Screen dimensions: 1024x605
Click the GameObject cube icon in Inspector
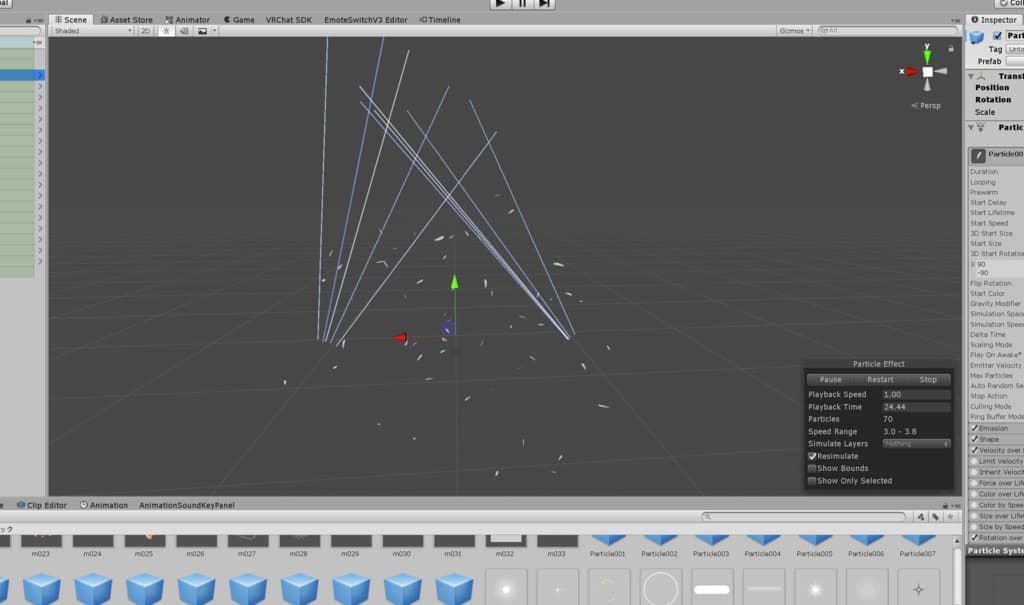(x=977, y=37)
